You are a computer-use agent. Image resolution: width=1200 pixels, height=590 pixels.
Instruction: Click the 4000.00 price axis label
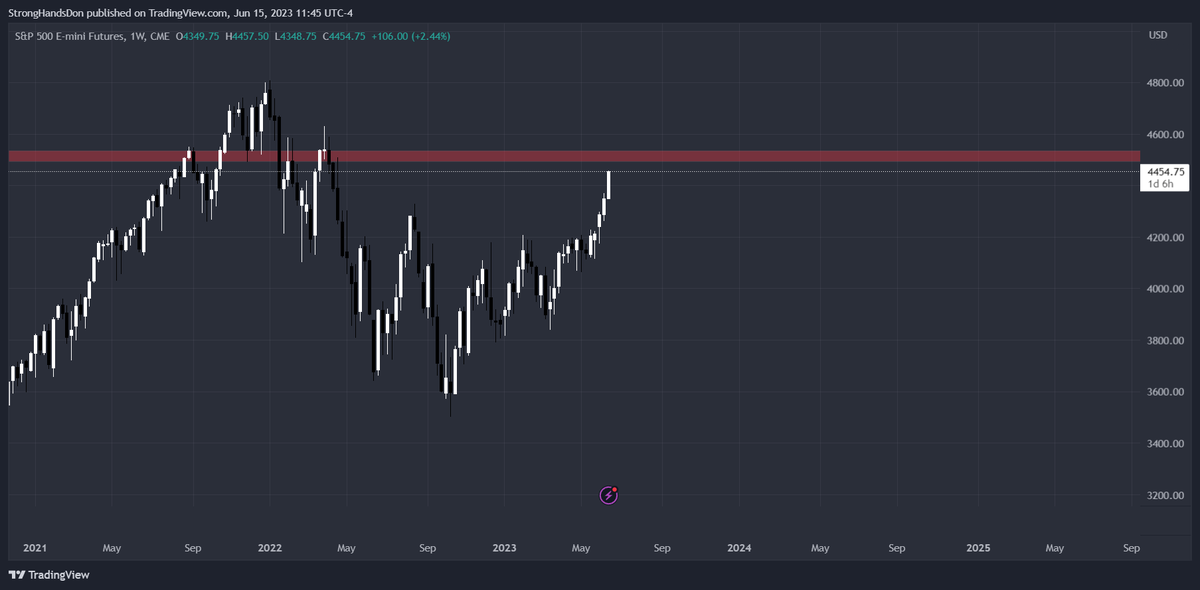(1166, 289)
